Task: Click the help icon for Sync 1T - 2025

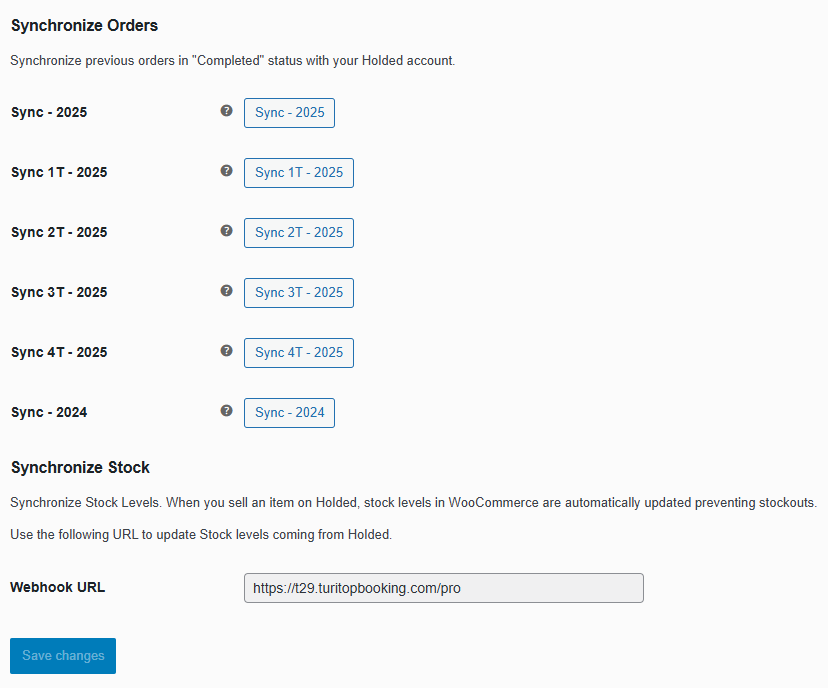Action: coord(226,171)
